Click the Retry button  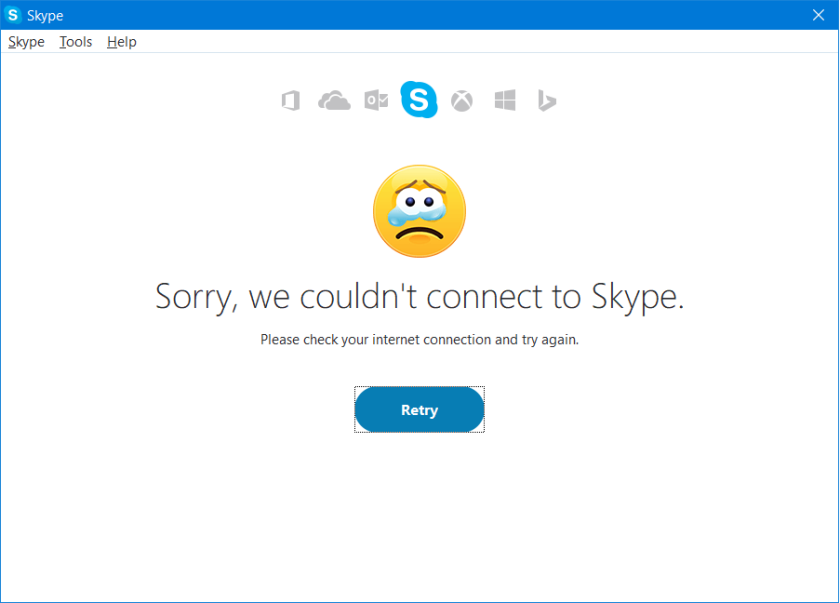tap(419, 410)
